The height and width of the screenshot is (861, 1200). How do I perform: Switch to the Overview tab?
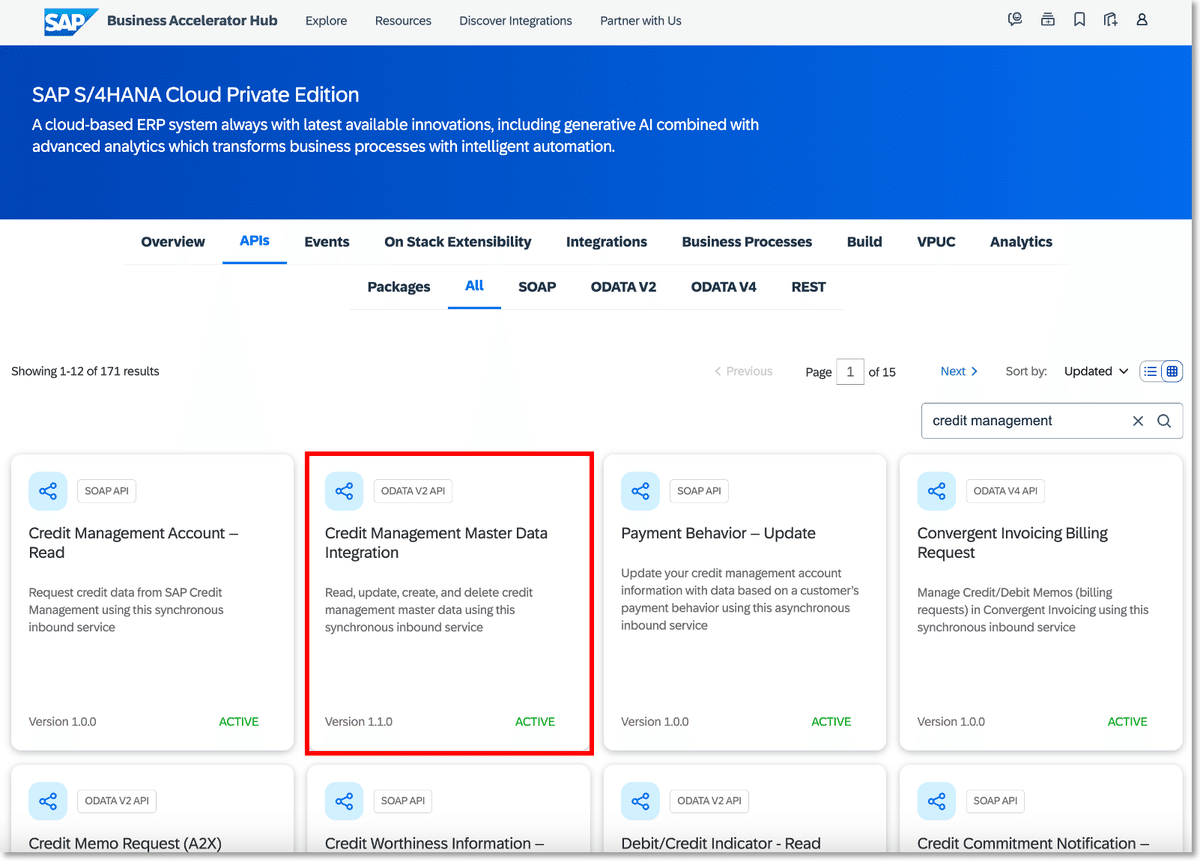click(x=173, y=242)
